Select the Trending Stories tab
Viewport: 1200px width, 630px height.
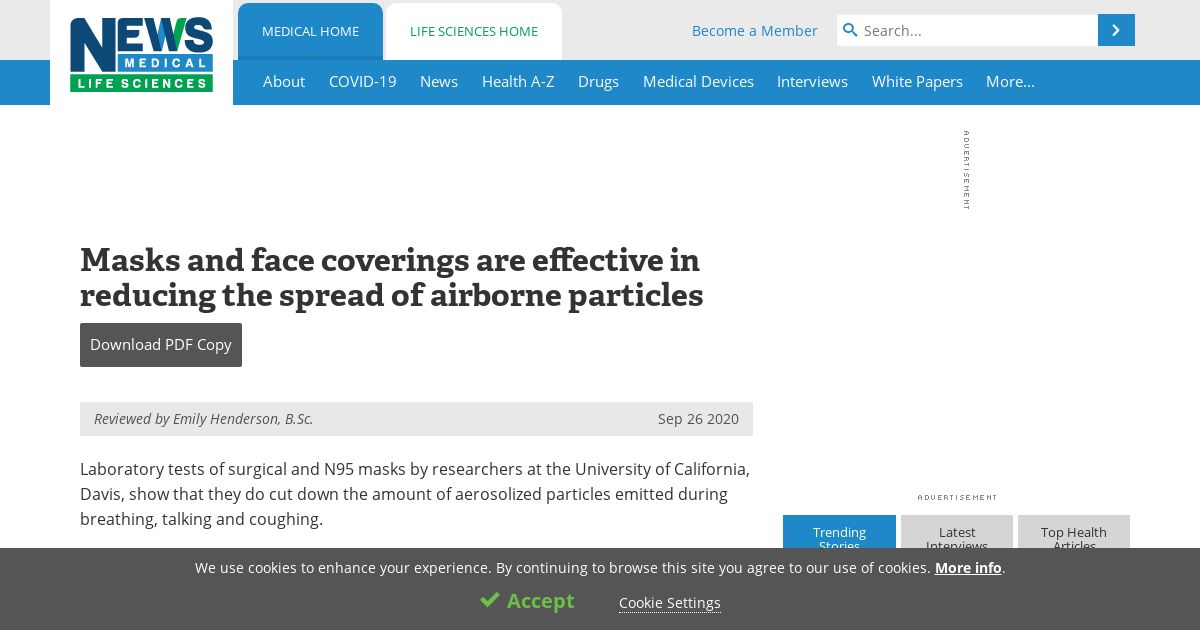839,532
